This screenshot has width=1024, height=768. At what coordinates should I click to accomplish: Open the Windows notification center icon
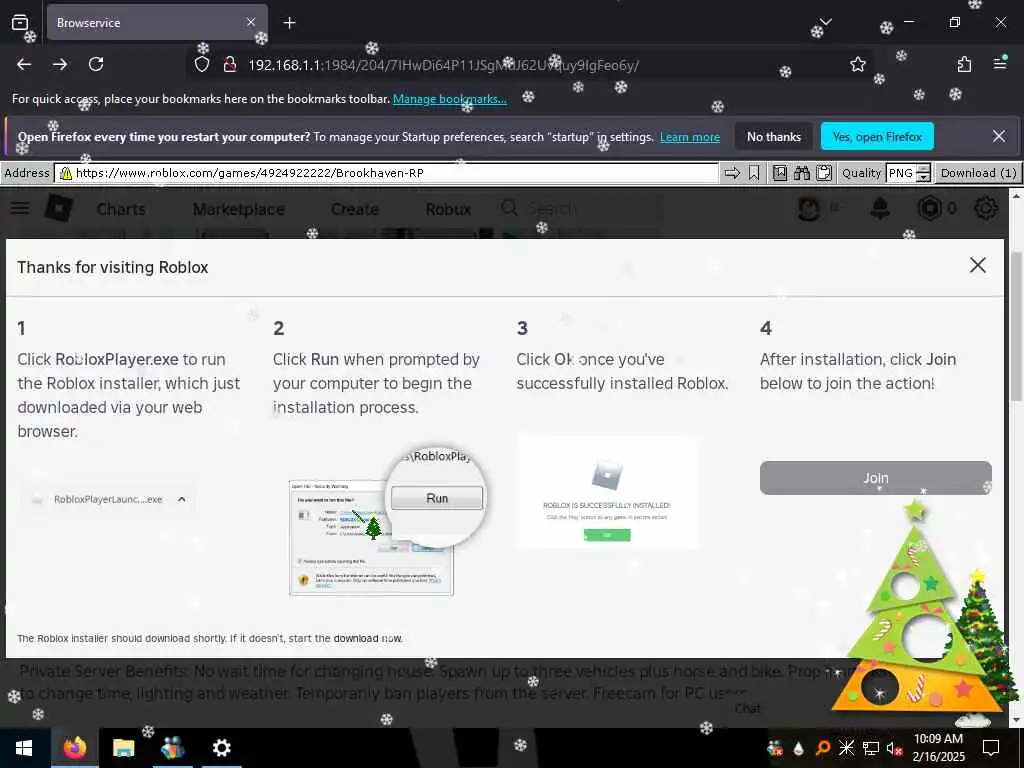pyautogui.click(x=991, y=748)
